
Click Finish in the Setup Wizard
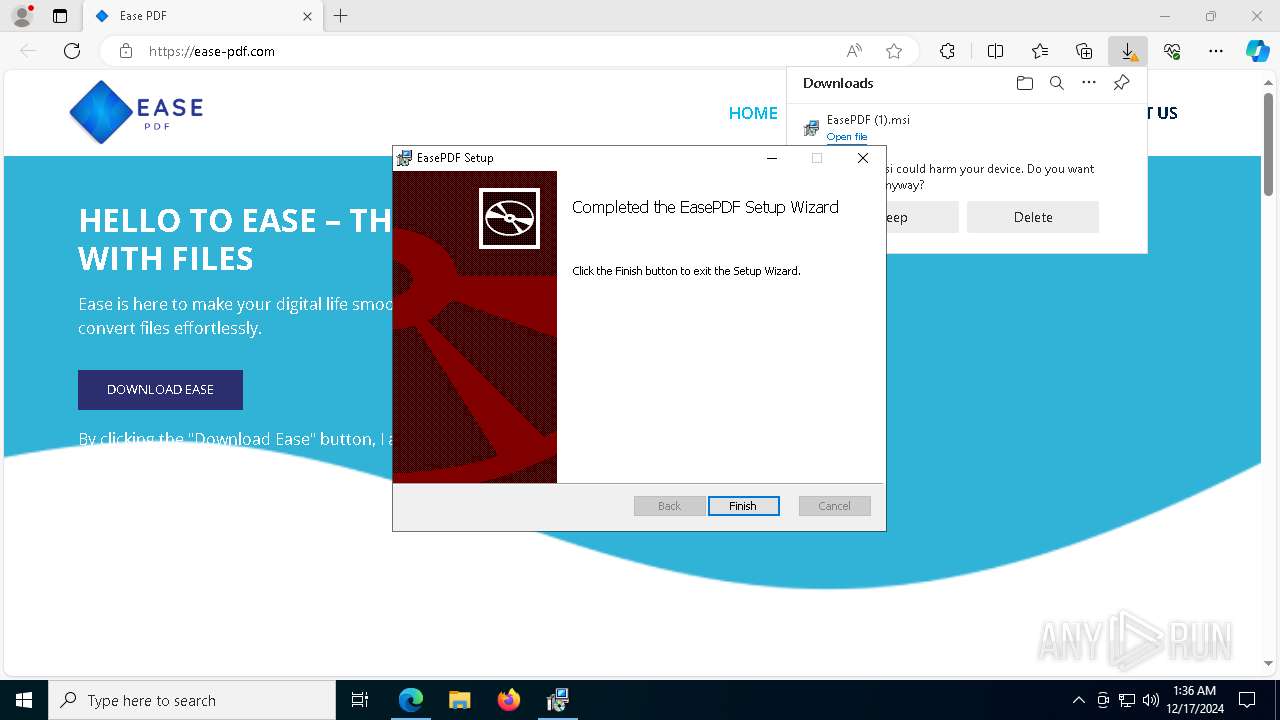(743, 506)
